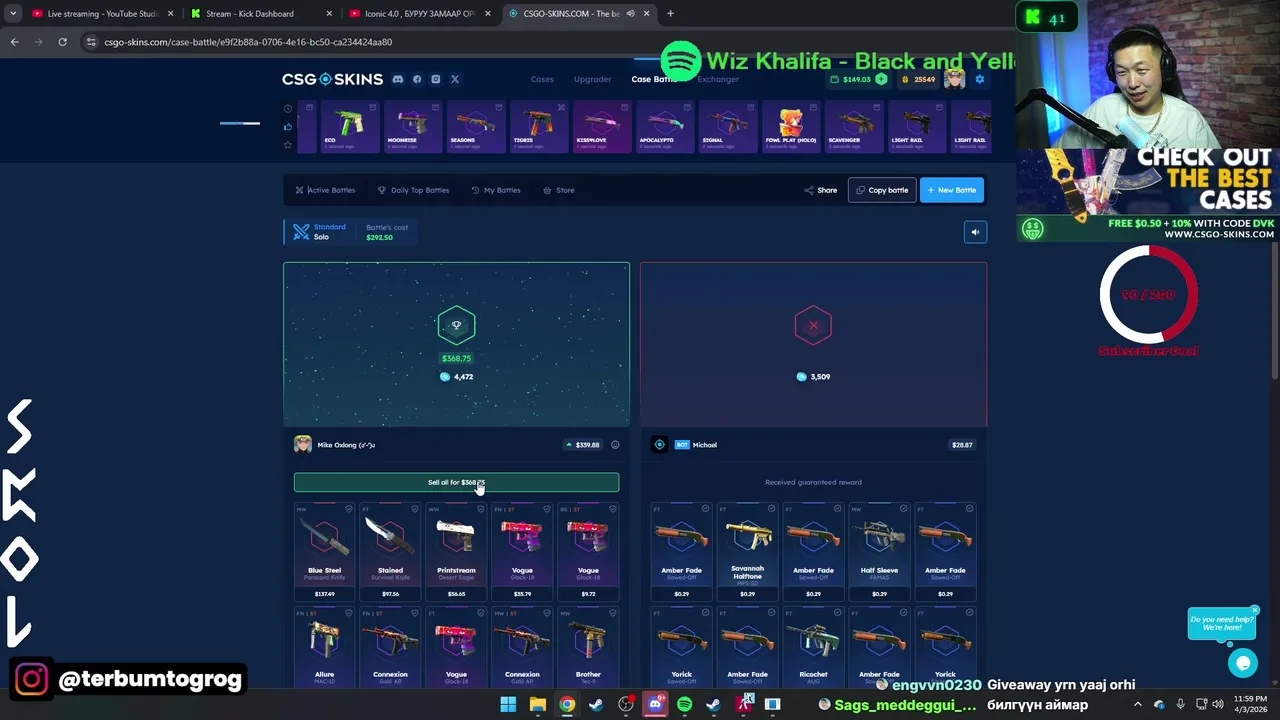Open the 11:59 PM taskbar clock

coord(1249,704)
